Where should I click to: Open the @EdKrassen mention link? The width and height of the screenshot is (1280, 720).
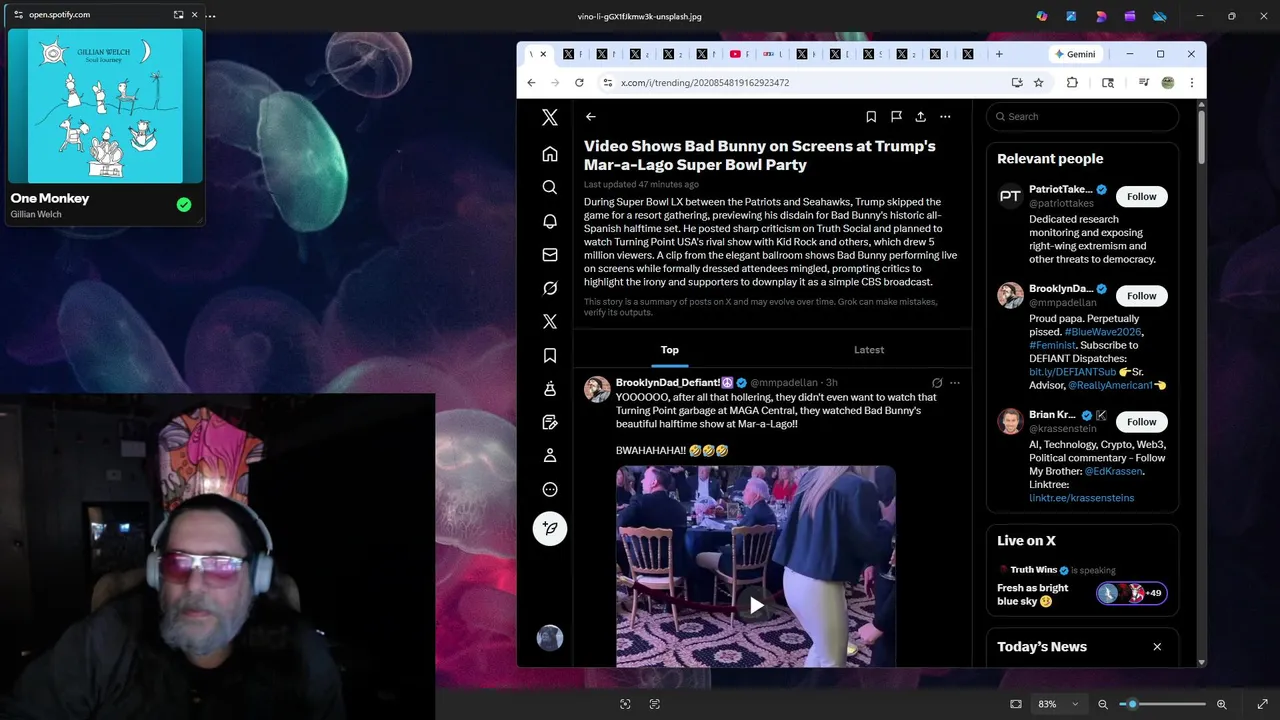(x=1113, y=471)
